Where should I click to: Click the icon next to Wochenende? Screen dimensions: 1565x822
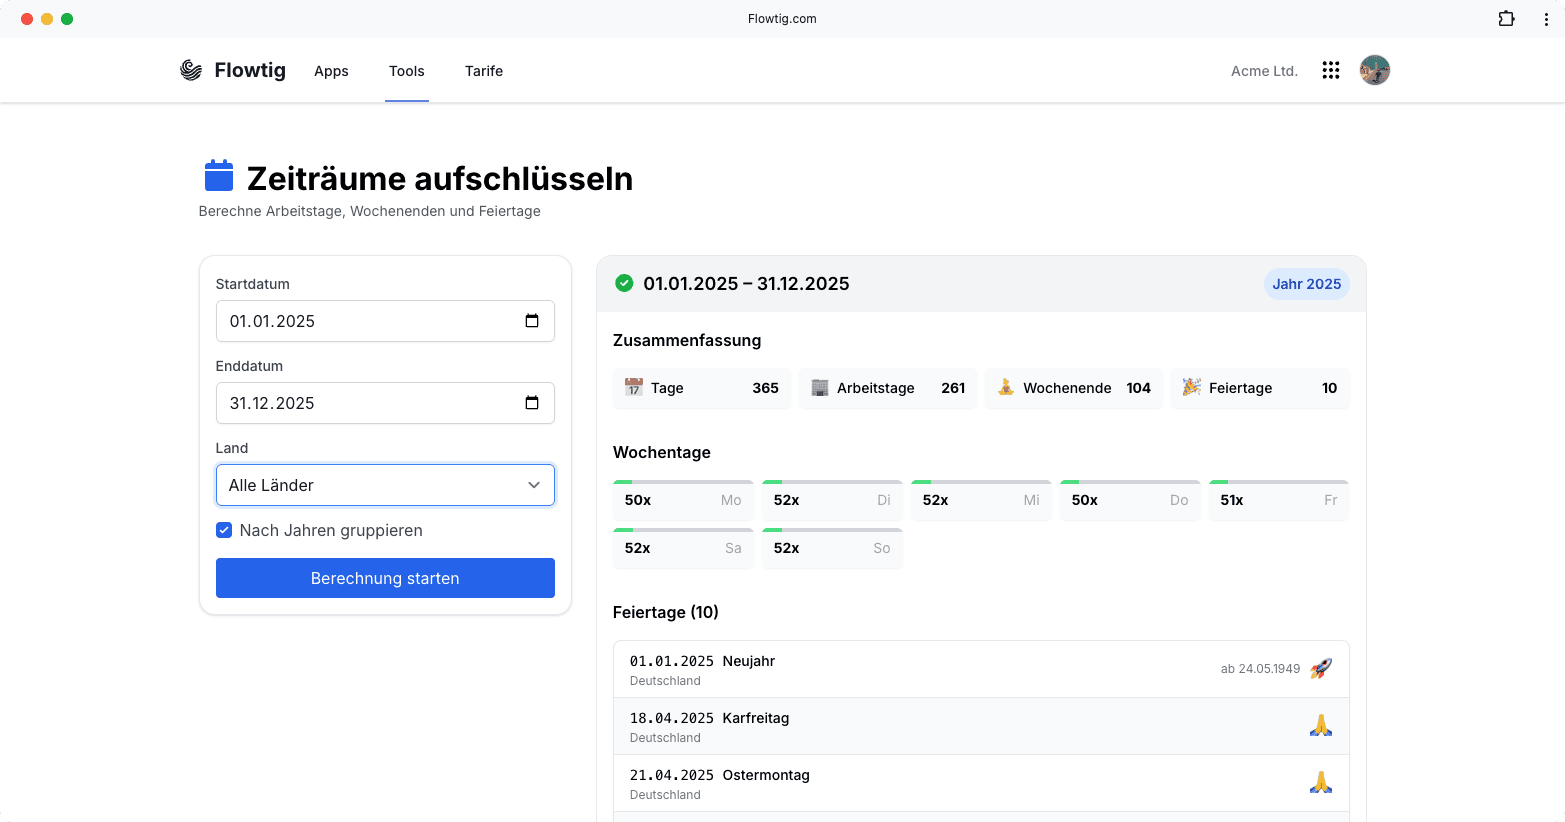coord(1006,387)
